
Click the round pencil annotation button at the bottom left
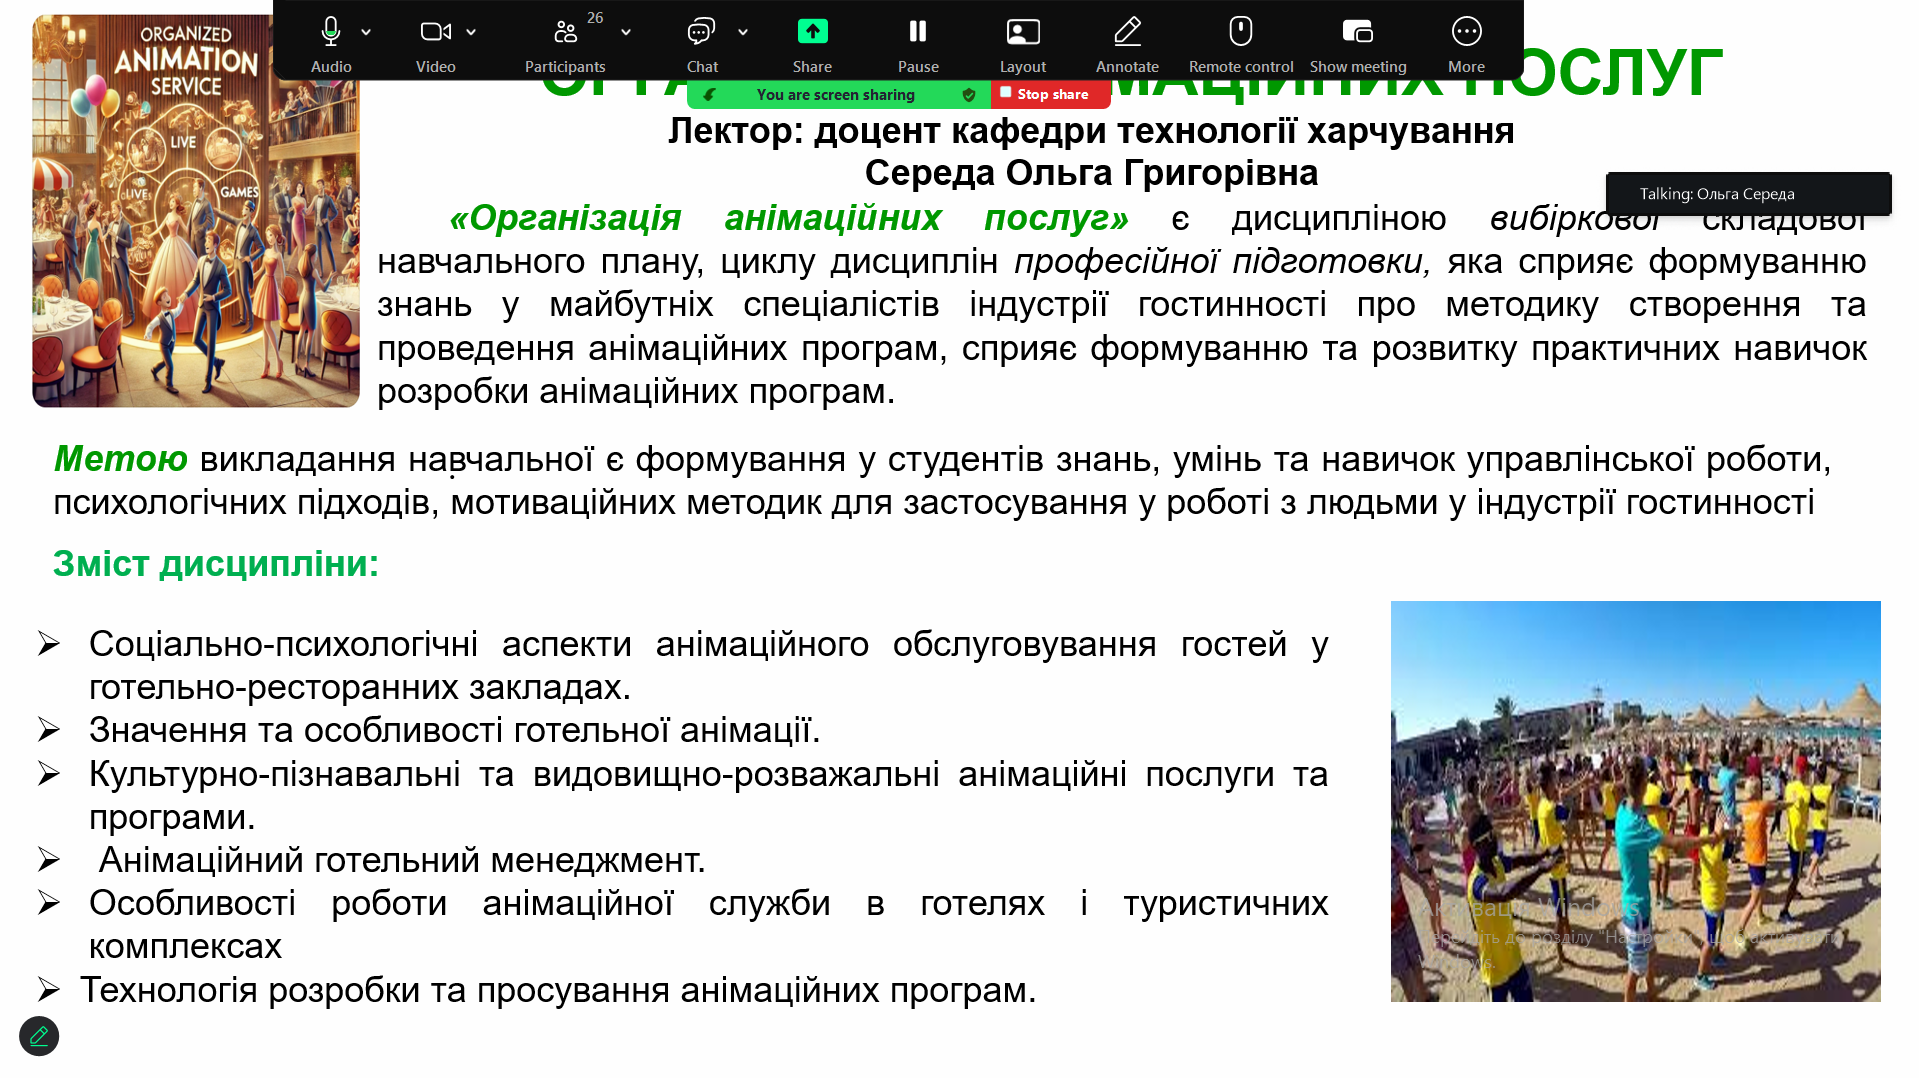coord(39,1036)
